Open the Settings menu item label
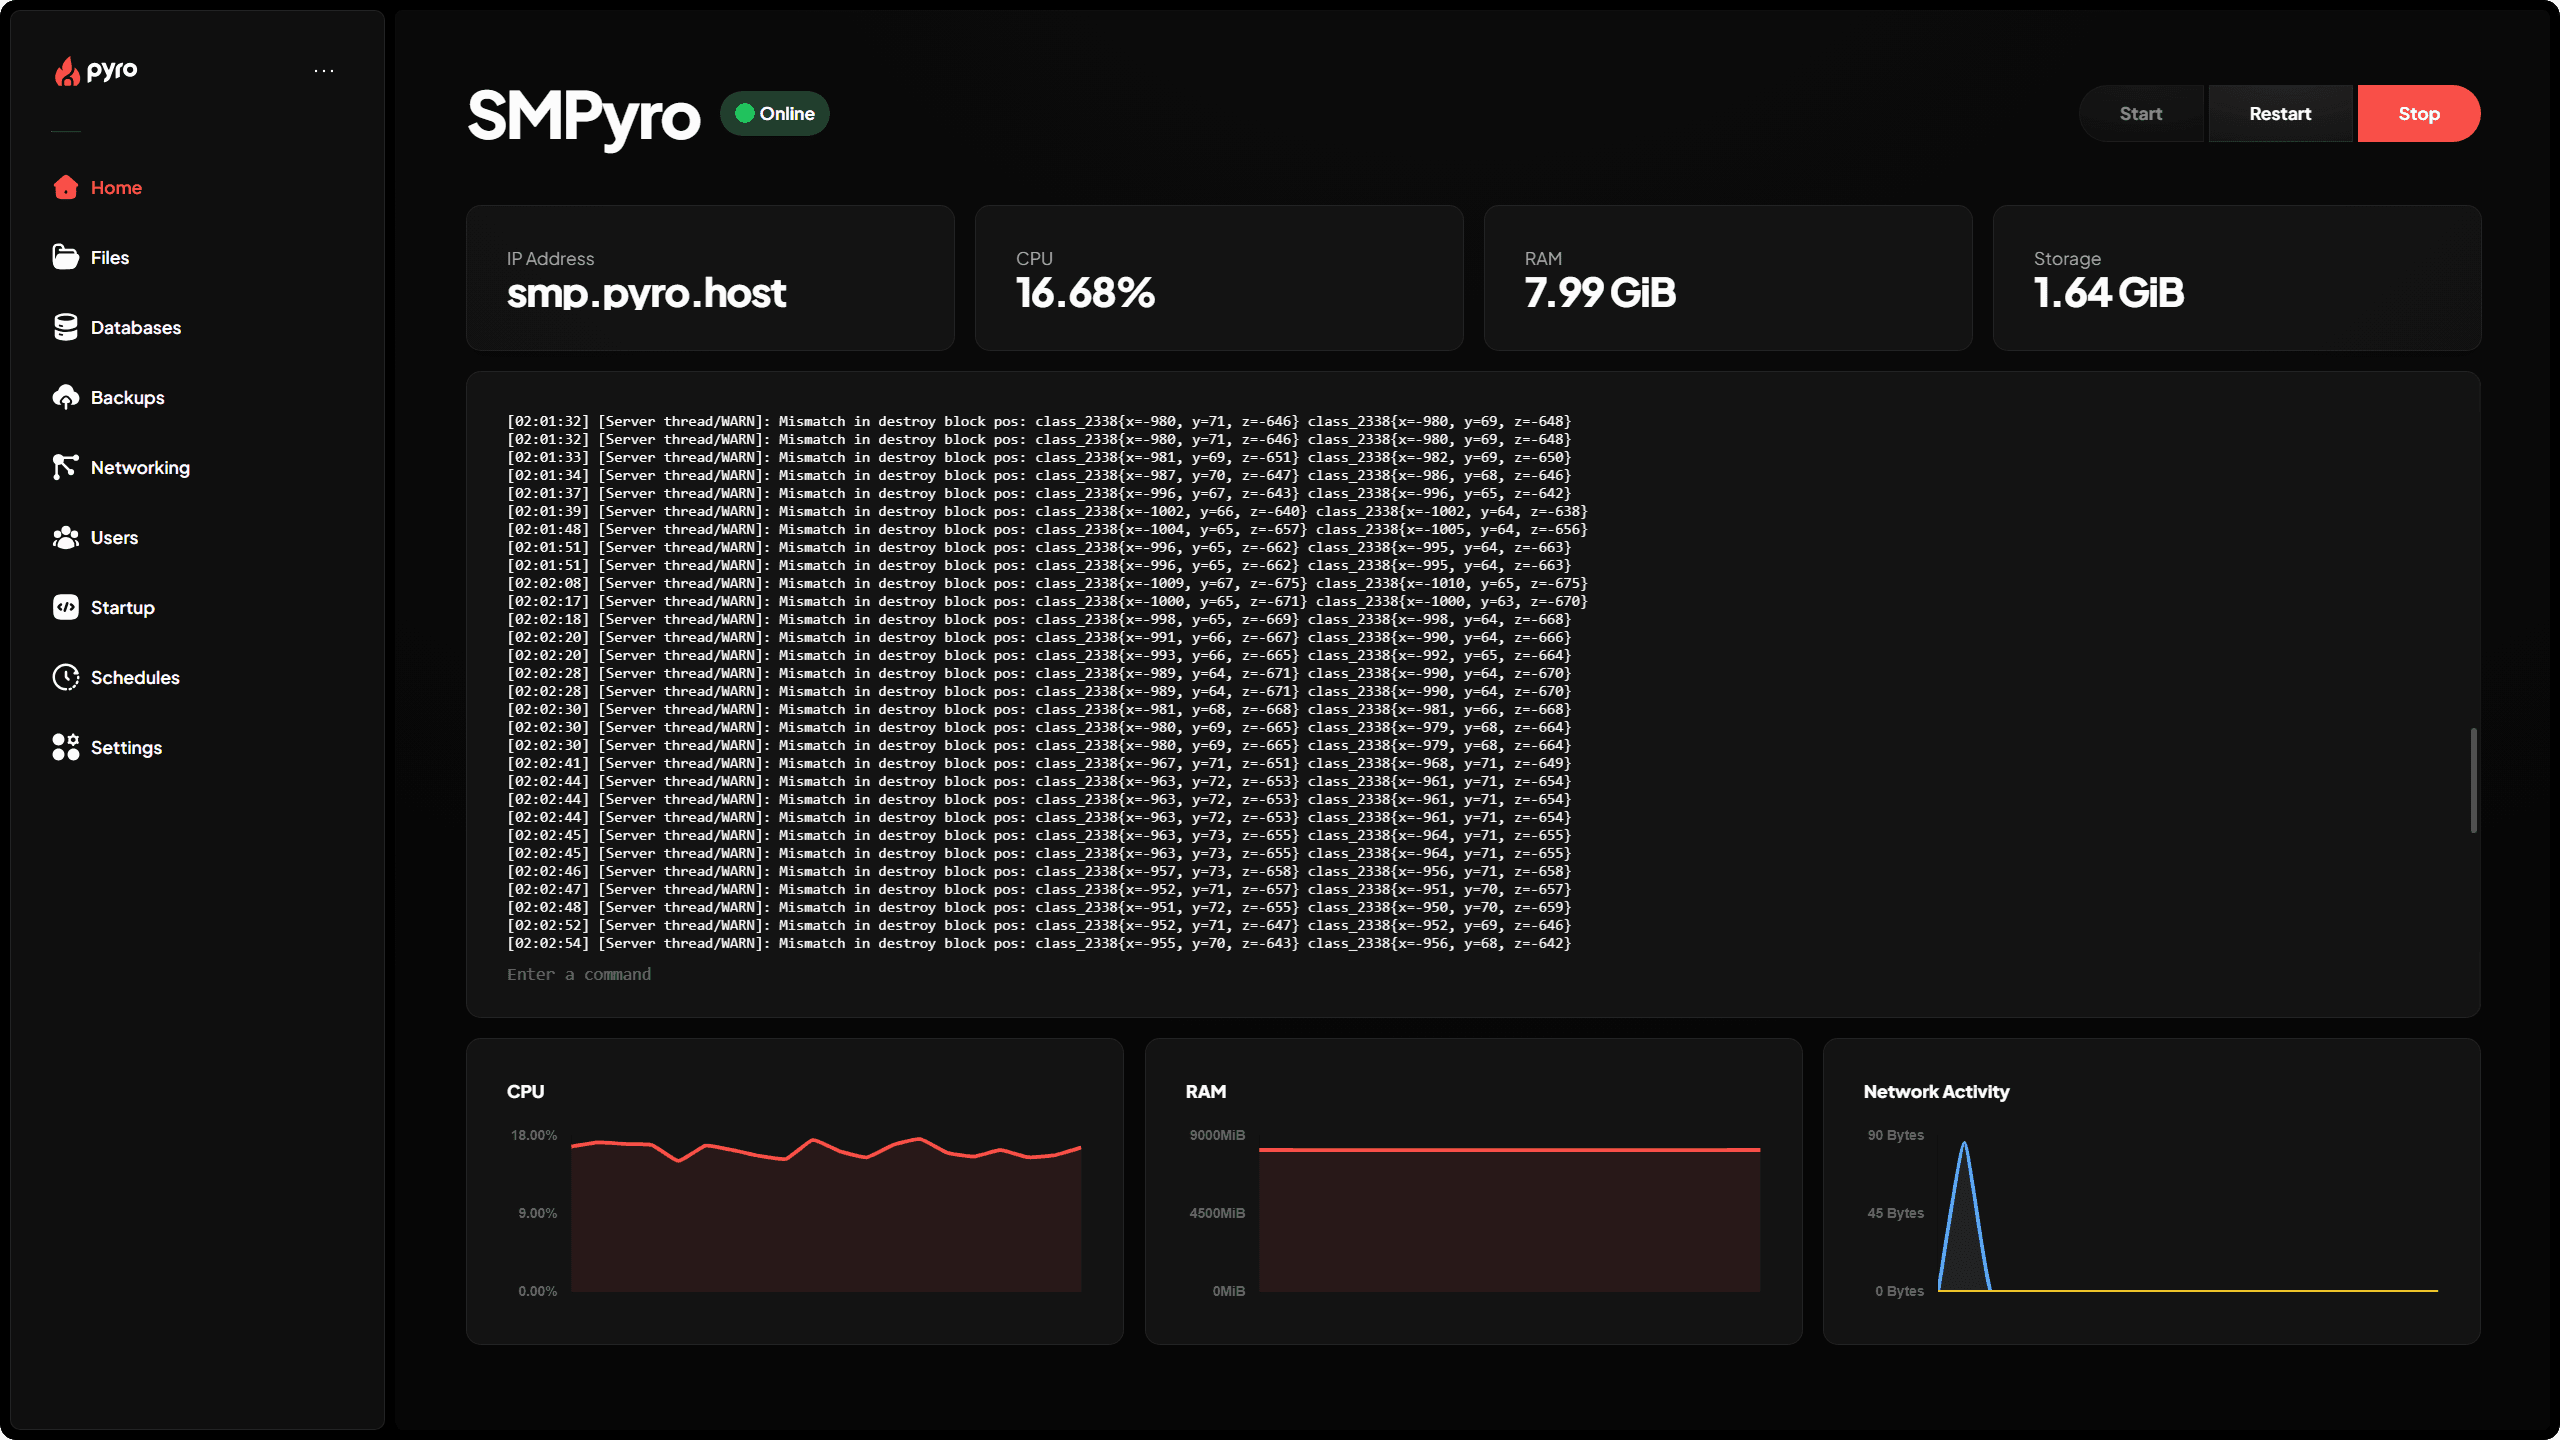Screen dimensions: 2560x1440 coord(126,748)
